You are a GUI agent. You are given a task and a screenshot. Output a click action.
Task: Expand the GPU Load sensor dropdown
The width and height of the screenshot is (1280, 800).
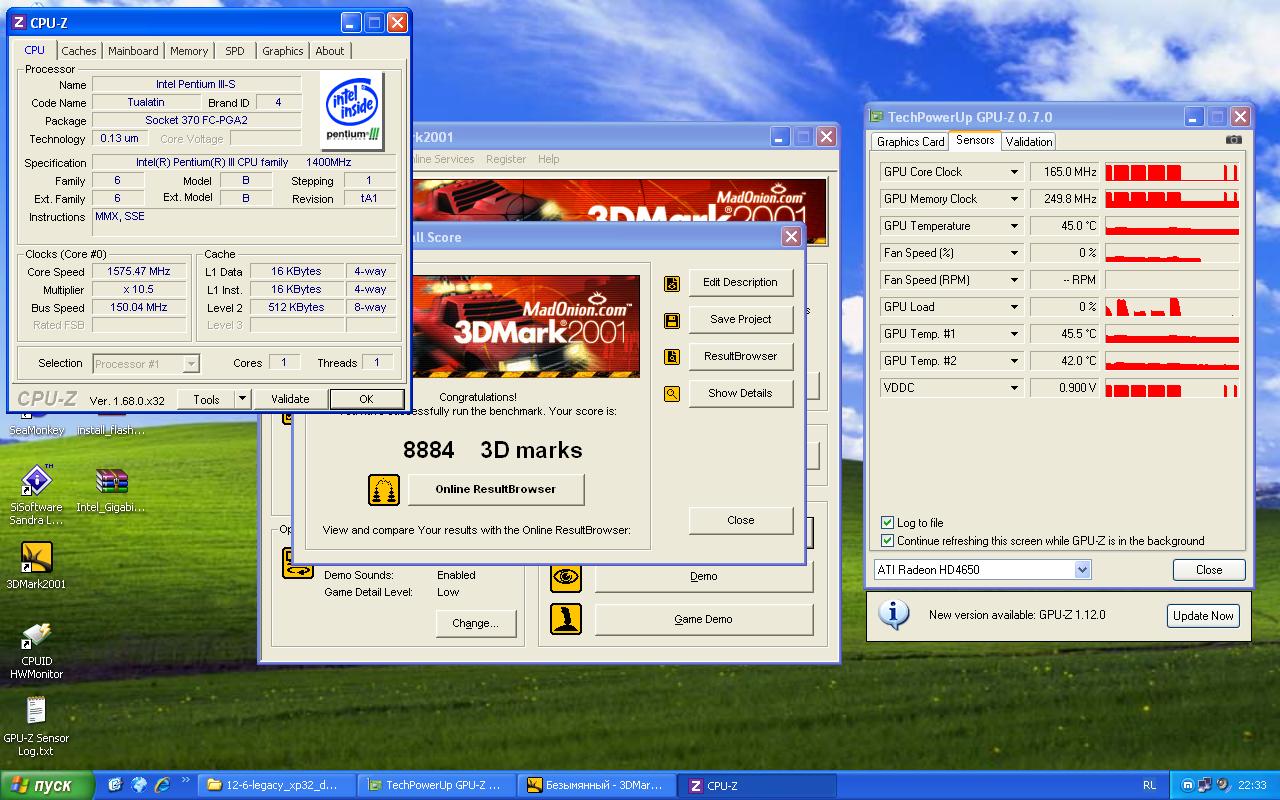click(x=1014, y=307)
